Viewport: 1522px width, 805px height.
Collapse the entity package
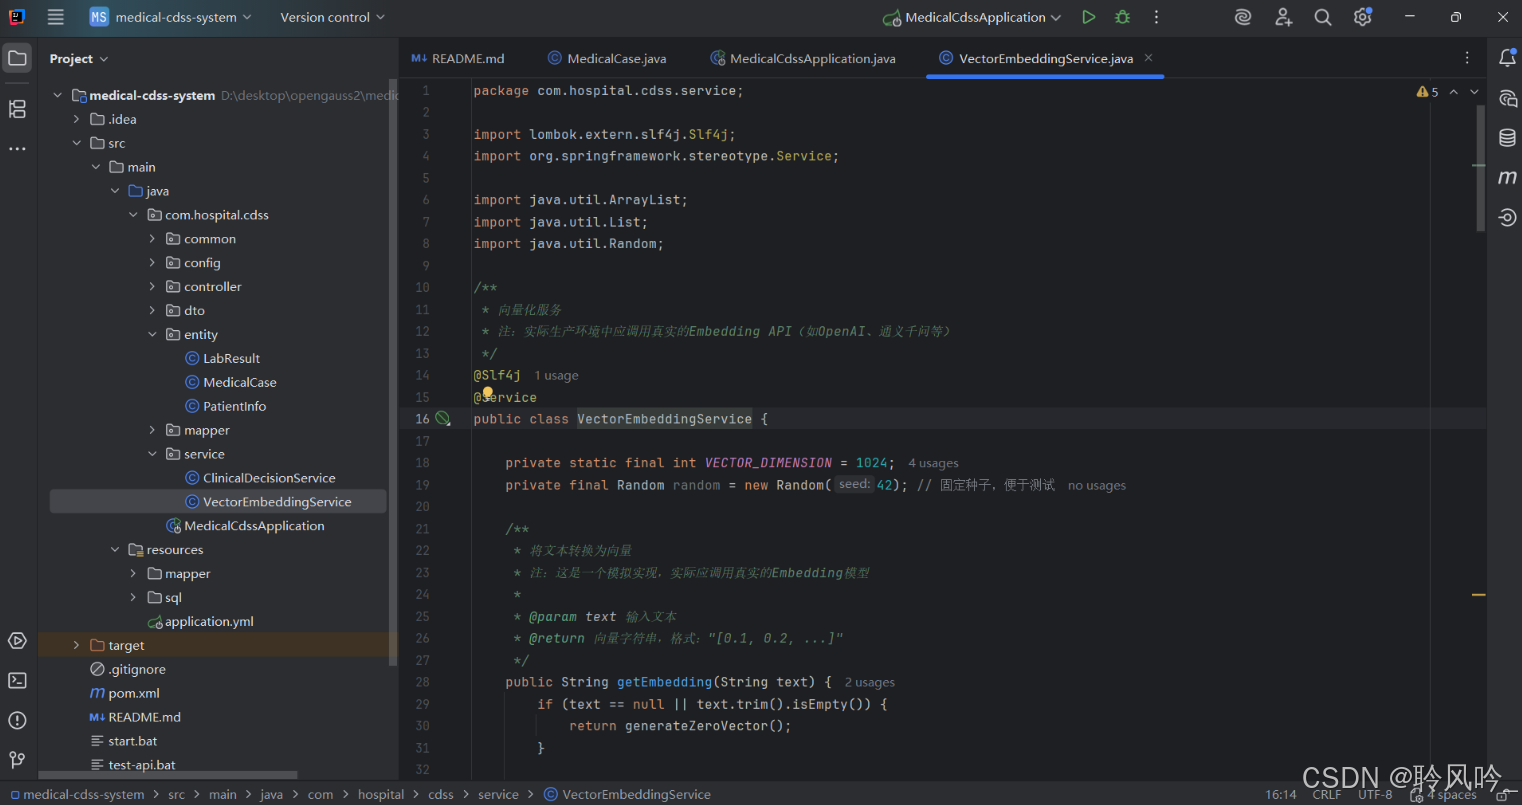[152, 335]
